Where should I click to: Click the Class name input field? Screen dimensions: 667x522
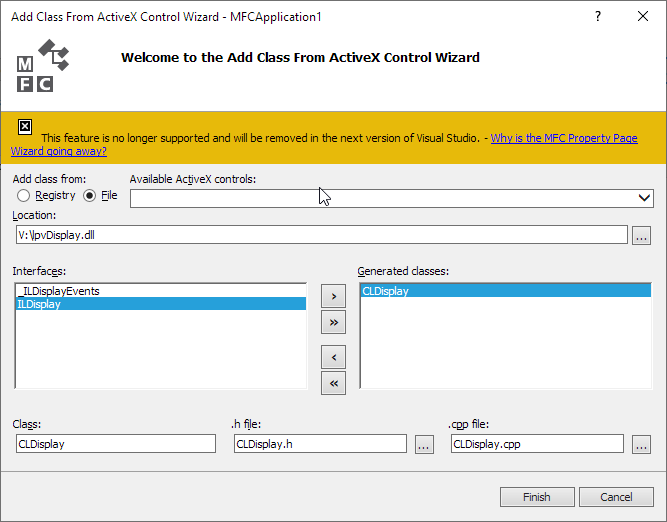116,444
